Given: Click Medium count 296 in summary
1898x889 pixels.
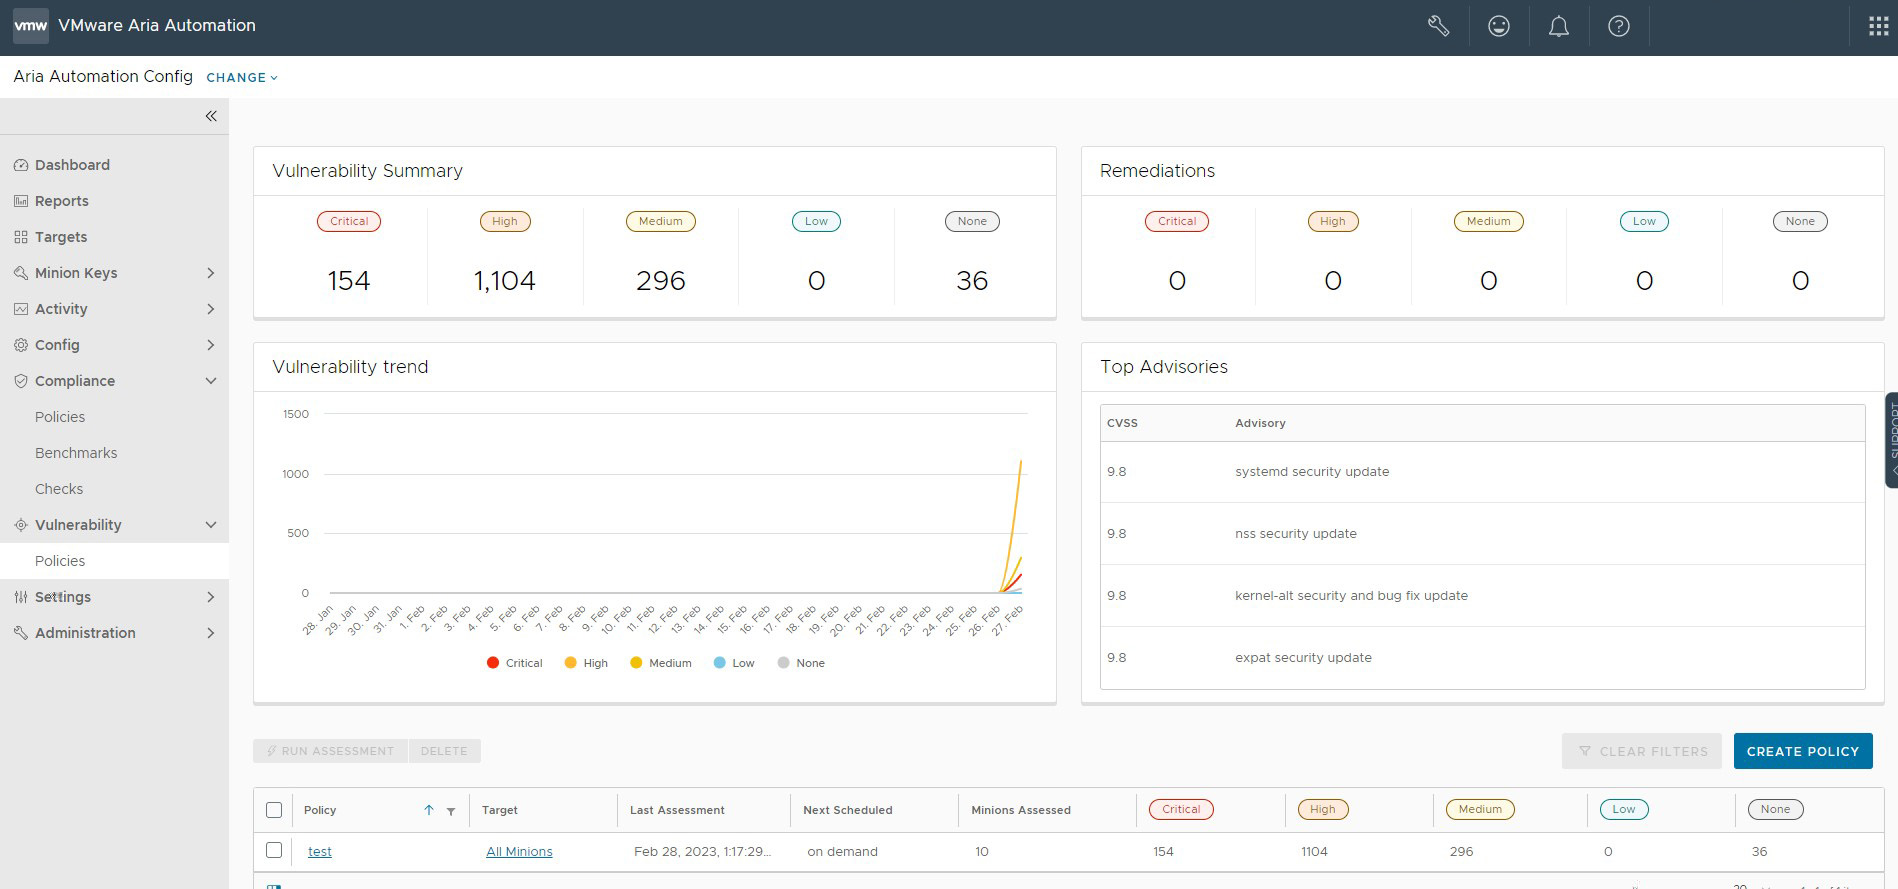Looking at the screenshot, I should [x=661, y=281].
